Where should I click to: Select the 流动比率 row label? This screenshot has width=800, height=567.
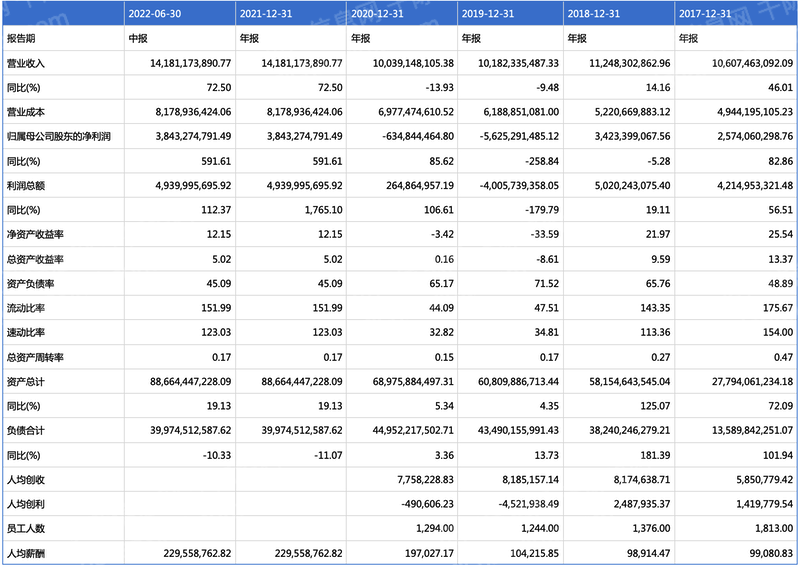coord(26,308)
